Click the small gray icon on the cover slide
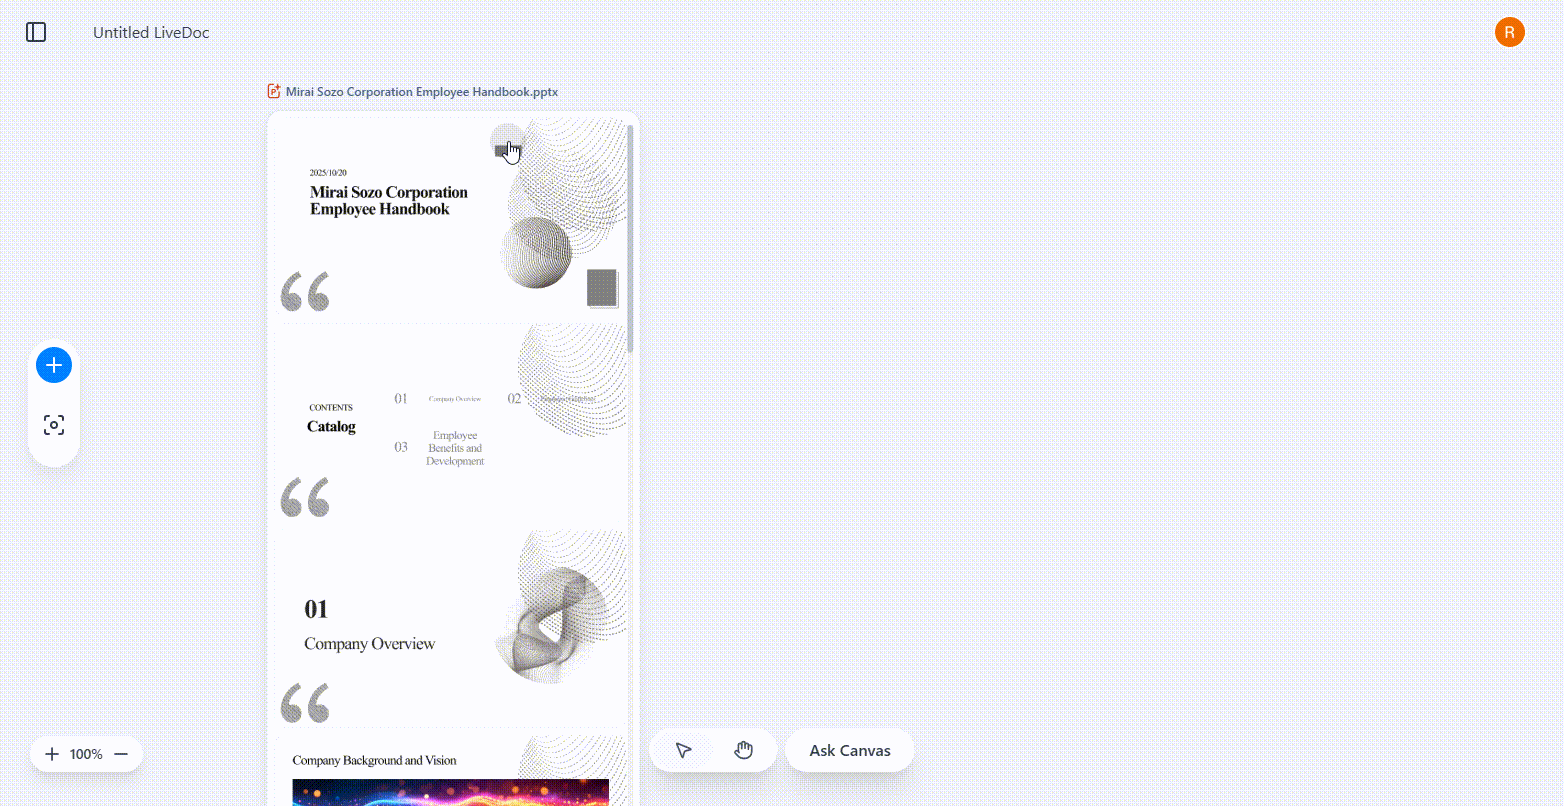This screenshot has width=1564, height=806. coord(502,150)
